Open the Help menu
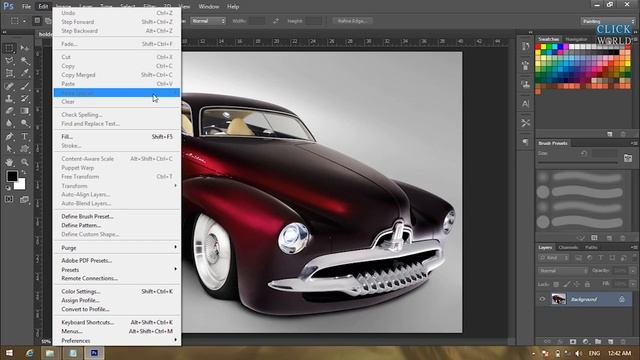Viewport: 640px width, 360px height. coord(233,7)
